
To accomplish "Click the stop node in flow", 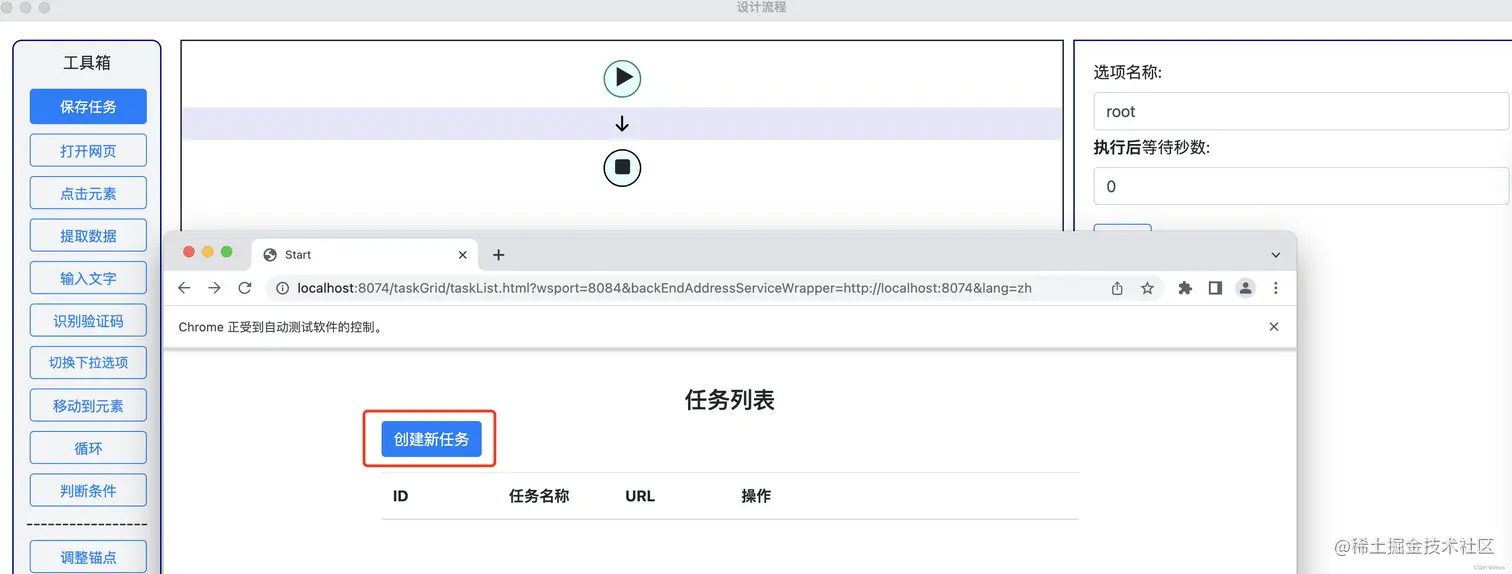I will 622,168.
